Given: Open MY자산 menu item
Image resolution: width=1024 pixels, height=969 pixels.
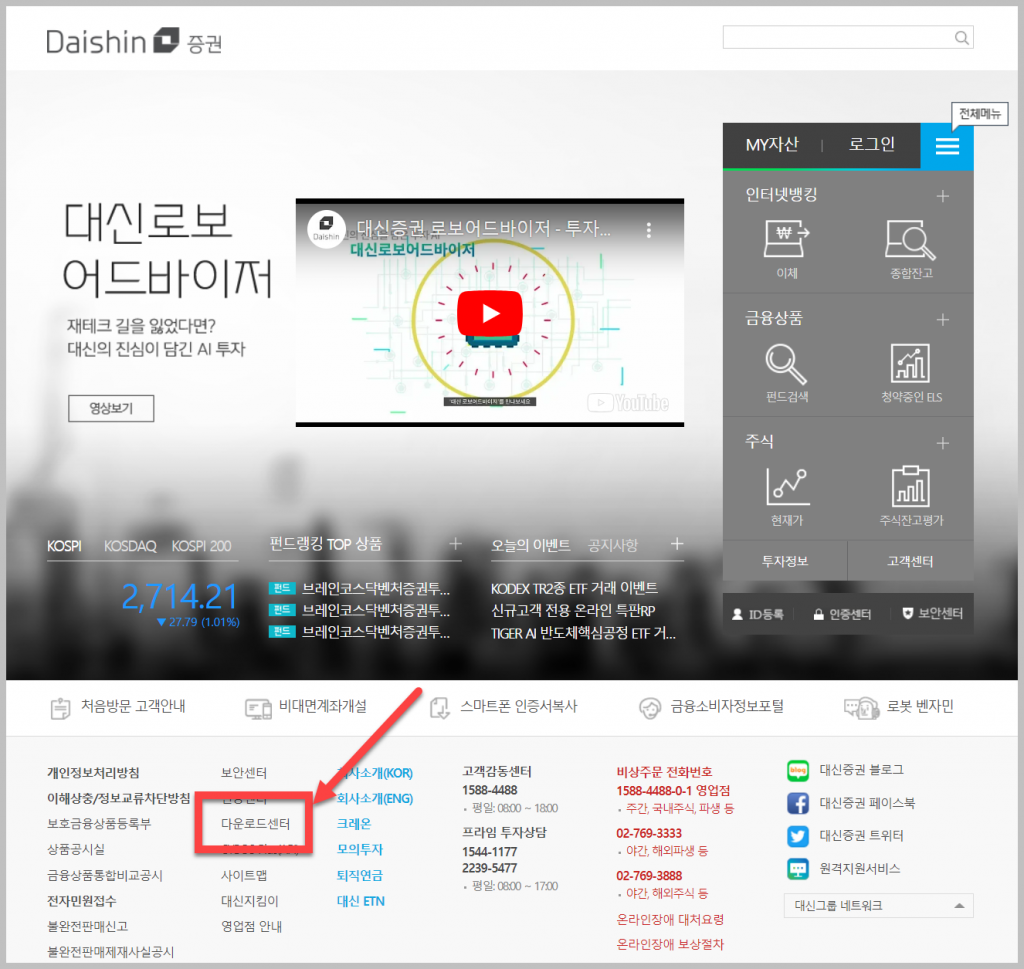Looking at the screenshot, I should click(x=772, y=144).
